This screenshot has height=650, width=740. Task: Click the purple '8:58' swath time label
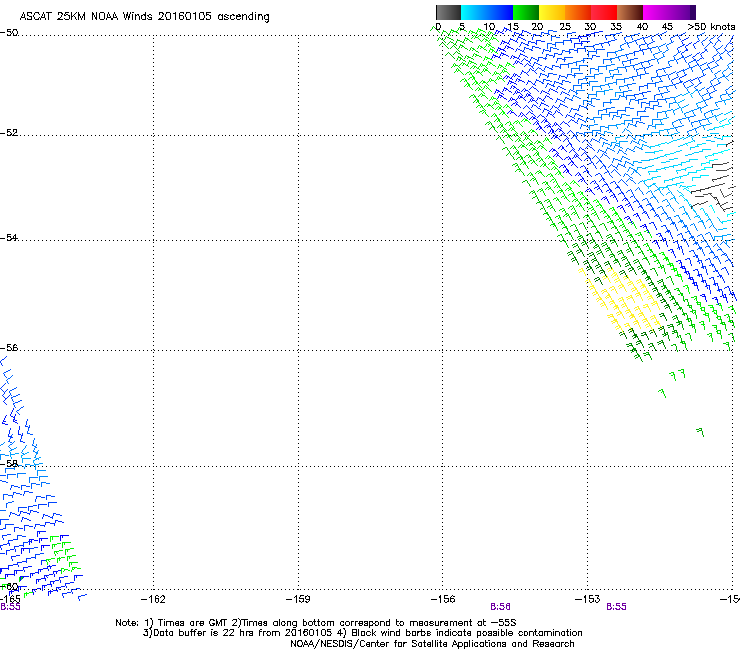(500, 607)
